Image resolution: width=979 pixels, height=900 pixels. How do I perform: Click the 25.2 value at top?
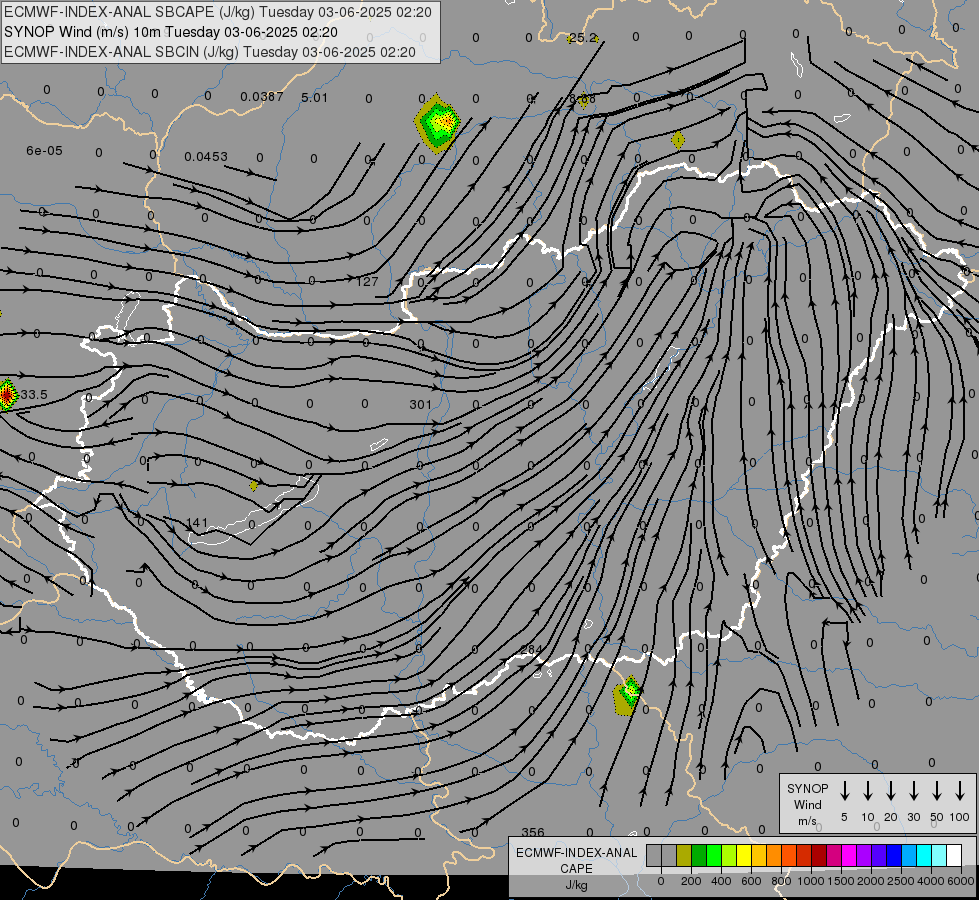[x=583, y=38]
